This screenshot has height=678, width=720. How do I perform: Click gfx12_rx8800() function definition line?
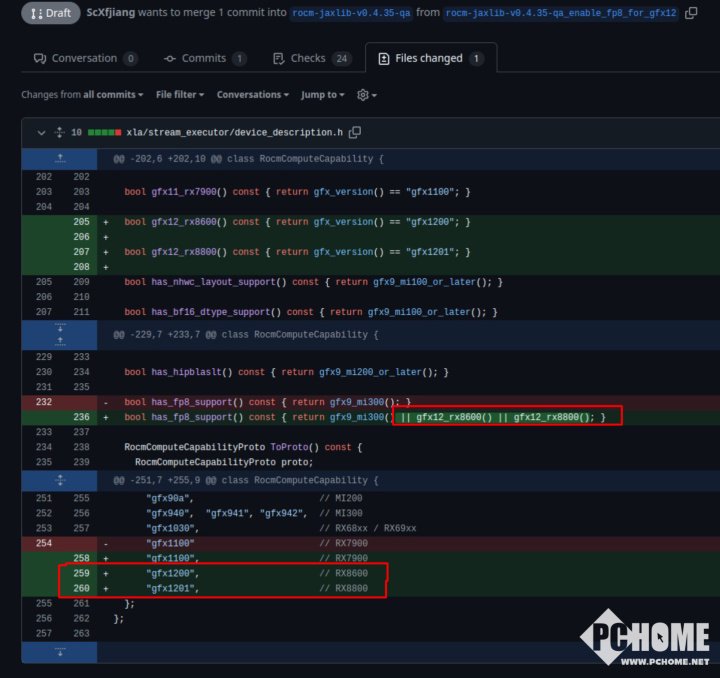297,252
